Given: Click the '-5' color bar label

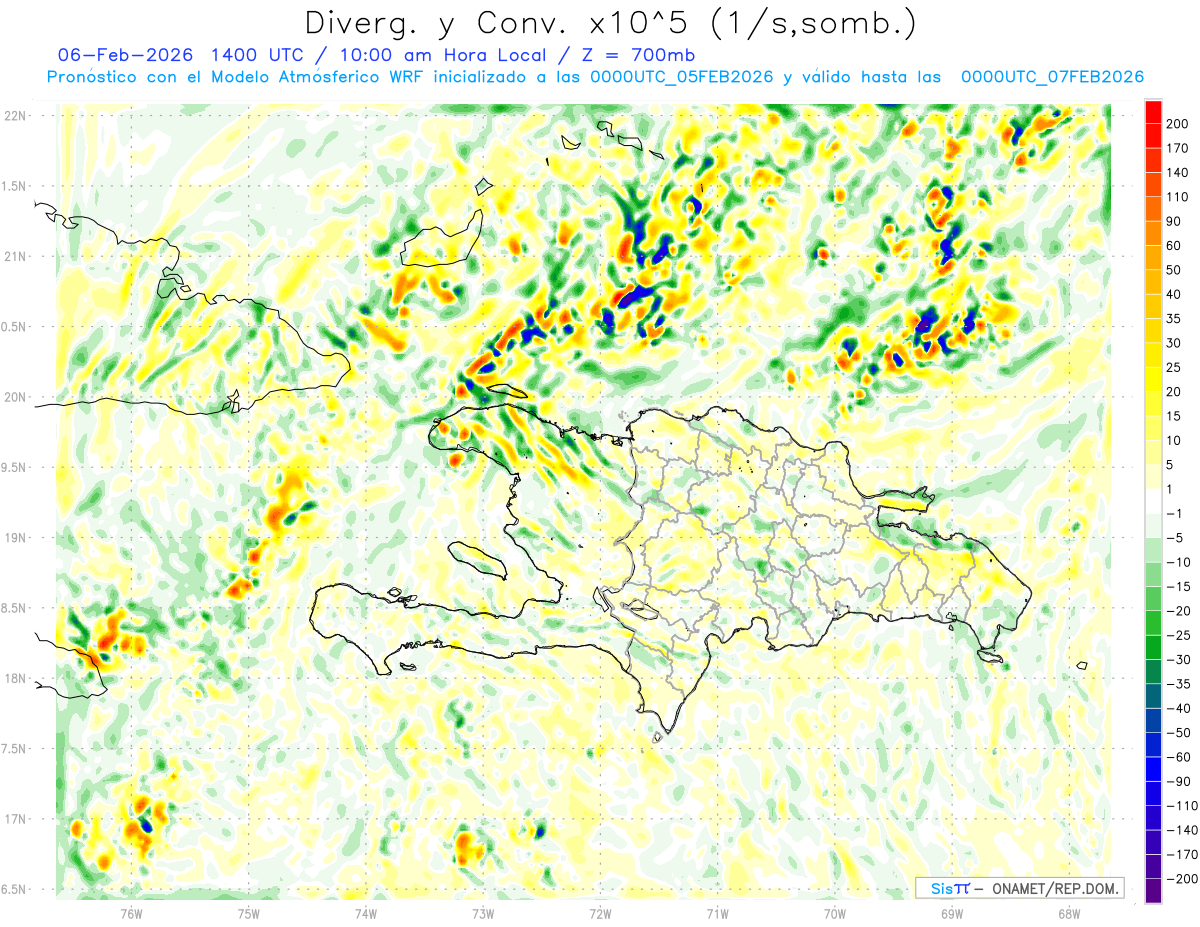Looking at the screenshot, I should click(x=1176, y=538).
